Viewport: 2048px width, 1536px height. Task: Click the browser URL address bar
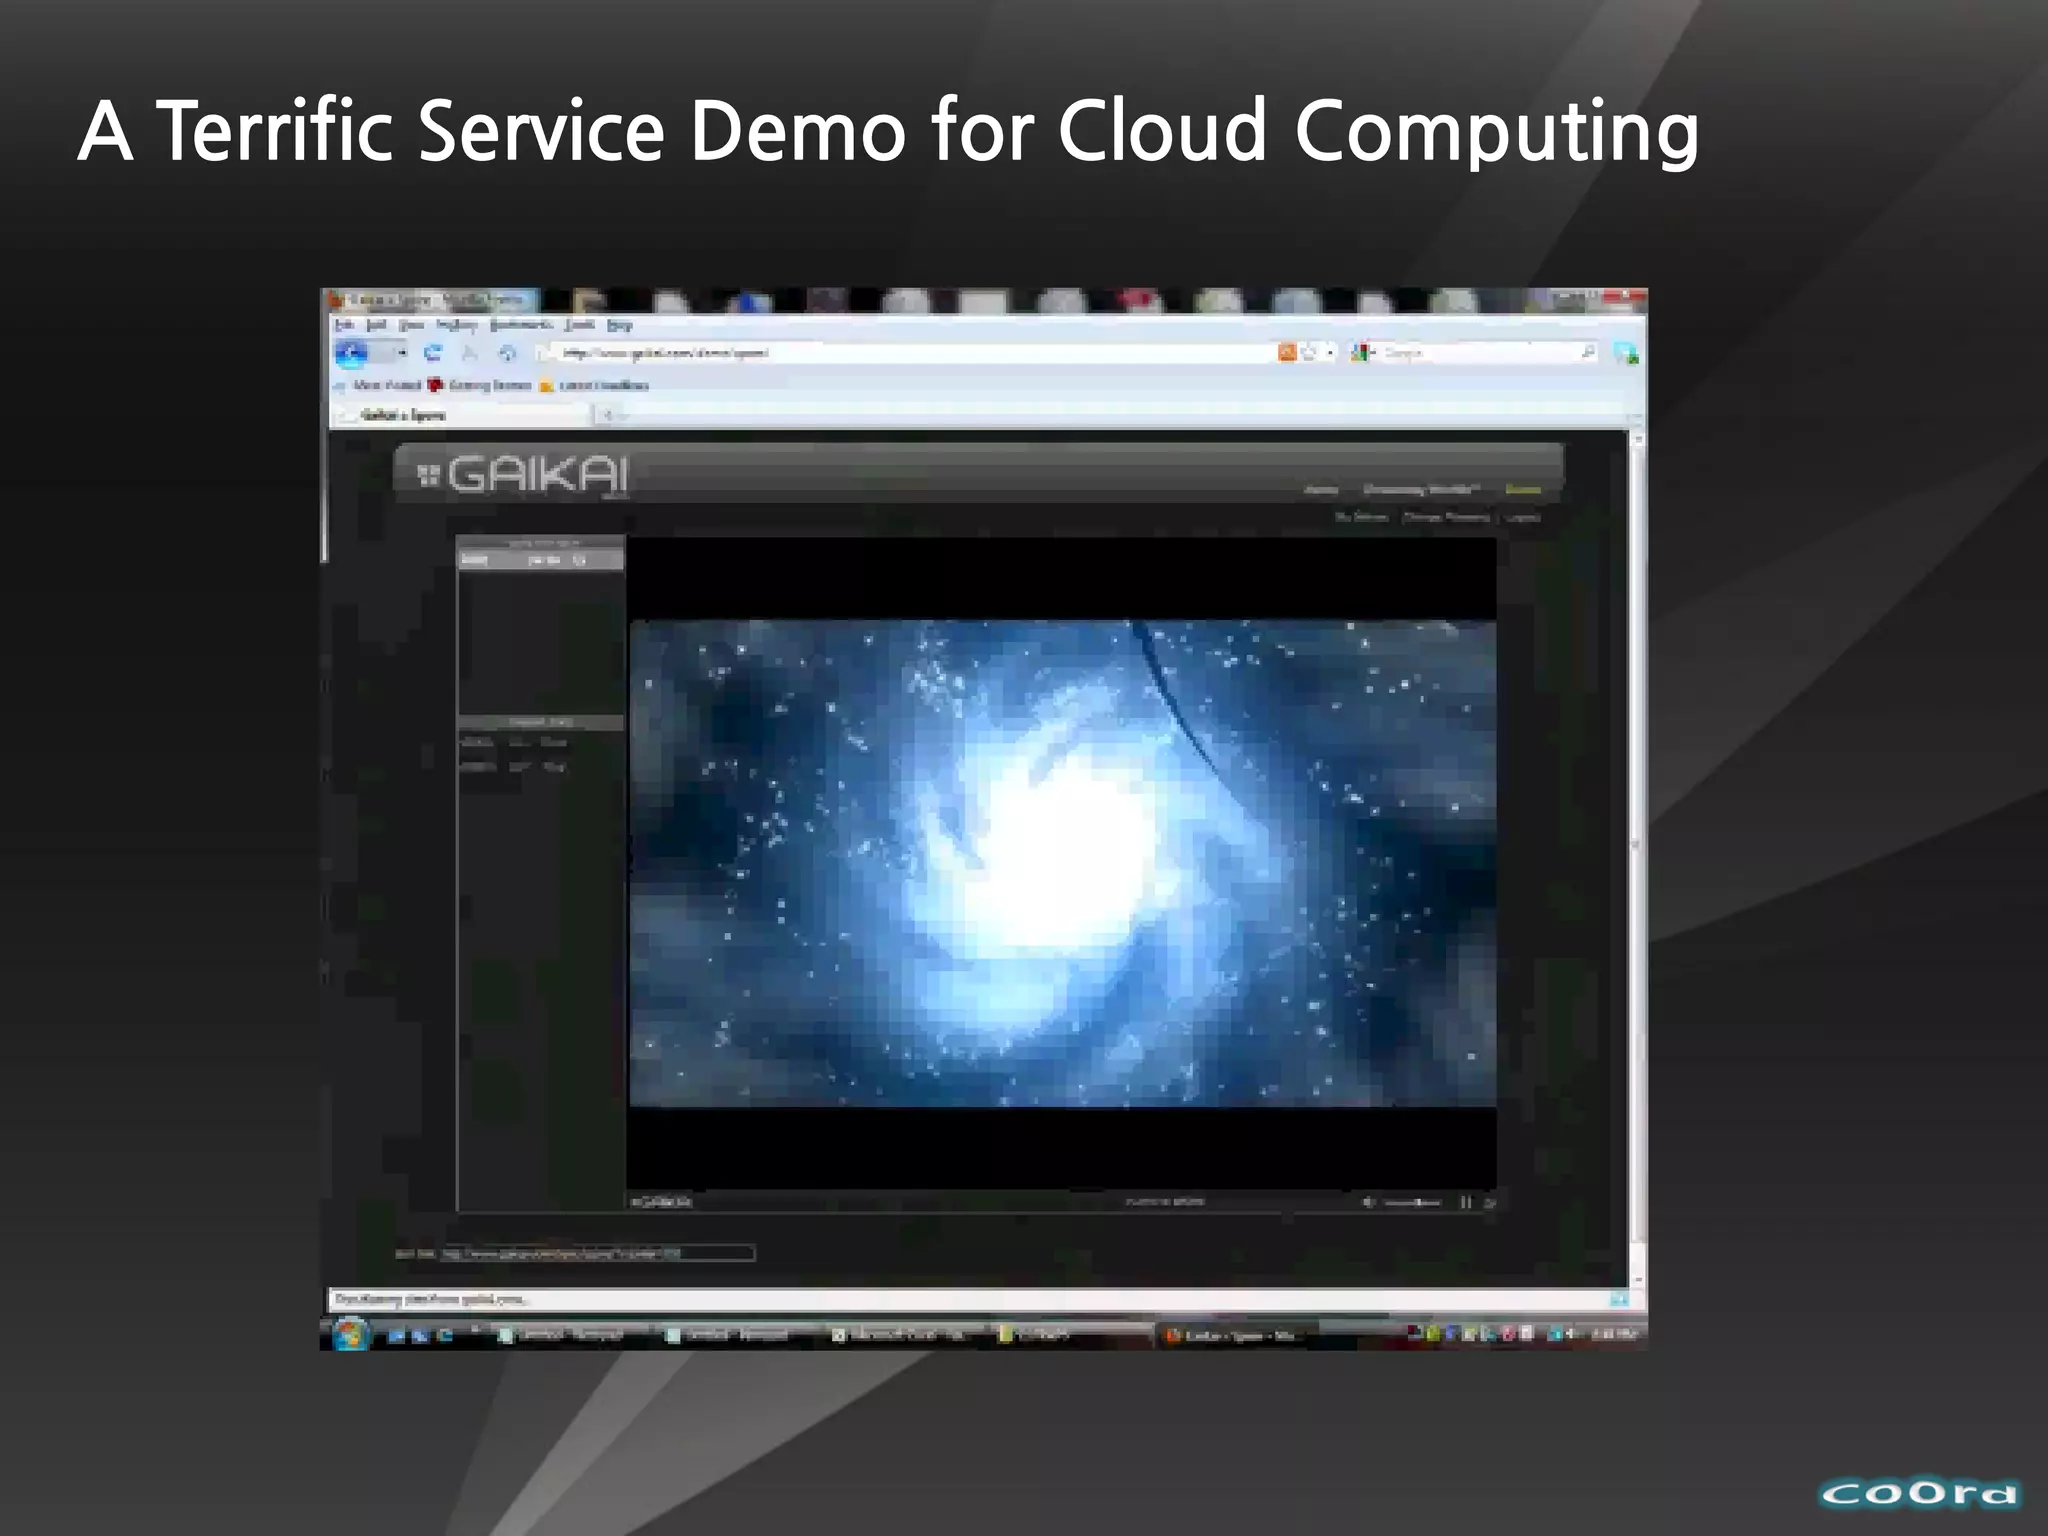click(905, 353)
